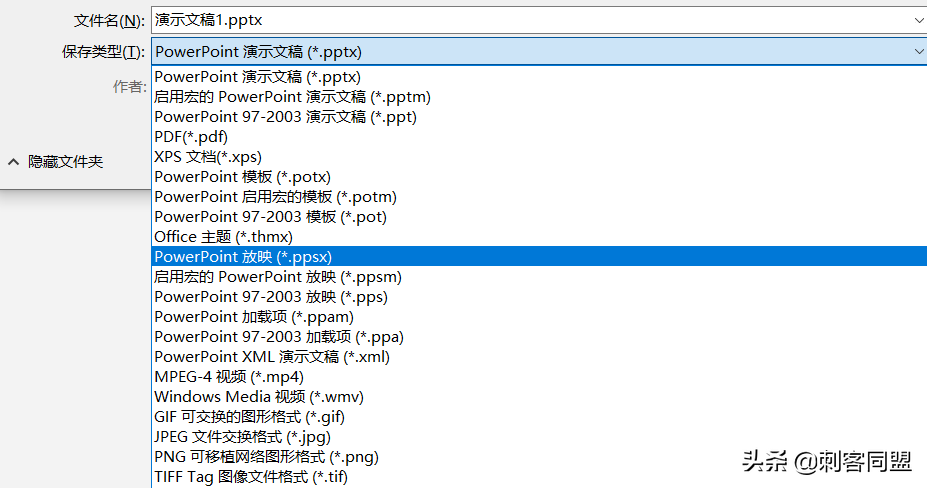Select PowerPoint 启用宏的模板 (*.potm)
927x488 pixels.
click(539, 197)
